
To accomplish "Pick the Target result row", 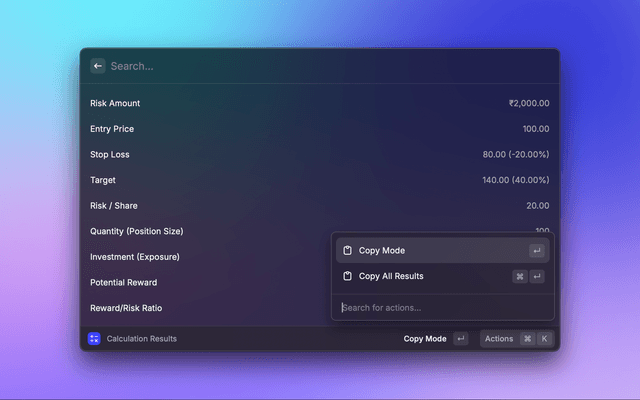I will [320, 180].
